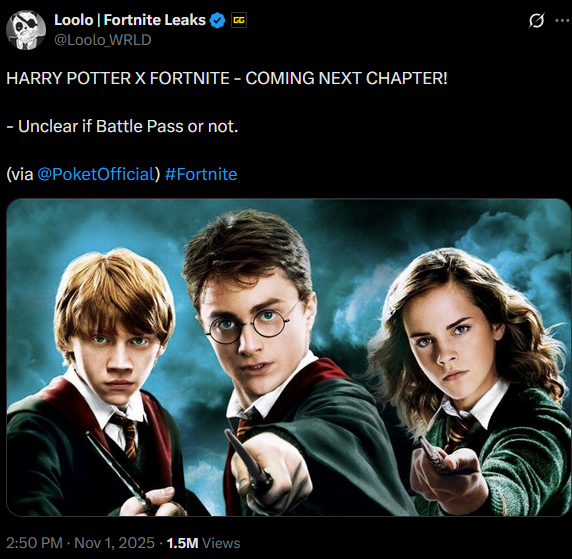Click the Unclear if Battle Pass line

(122, 126)
